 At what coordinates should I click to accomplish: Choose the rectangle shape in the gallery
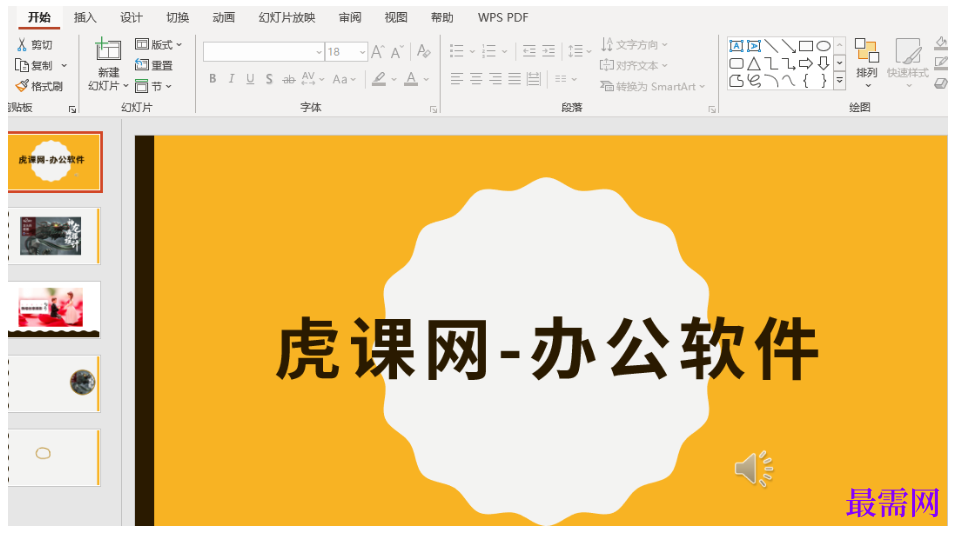coord(806,46)
